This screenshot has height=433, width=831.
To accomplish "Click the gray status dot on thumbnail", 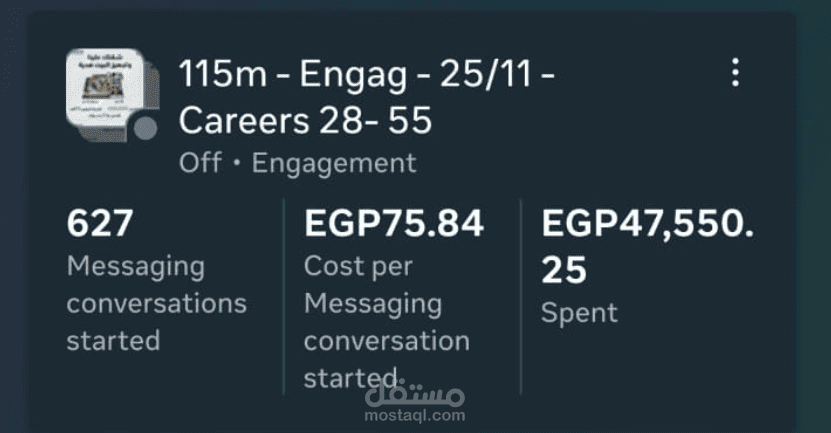I will pos(145,129).
